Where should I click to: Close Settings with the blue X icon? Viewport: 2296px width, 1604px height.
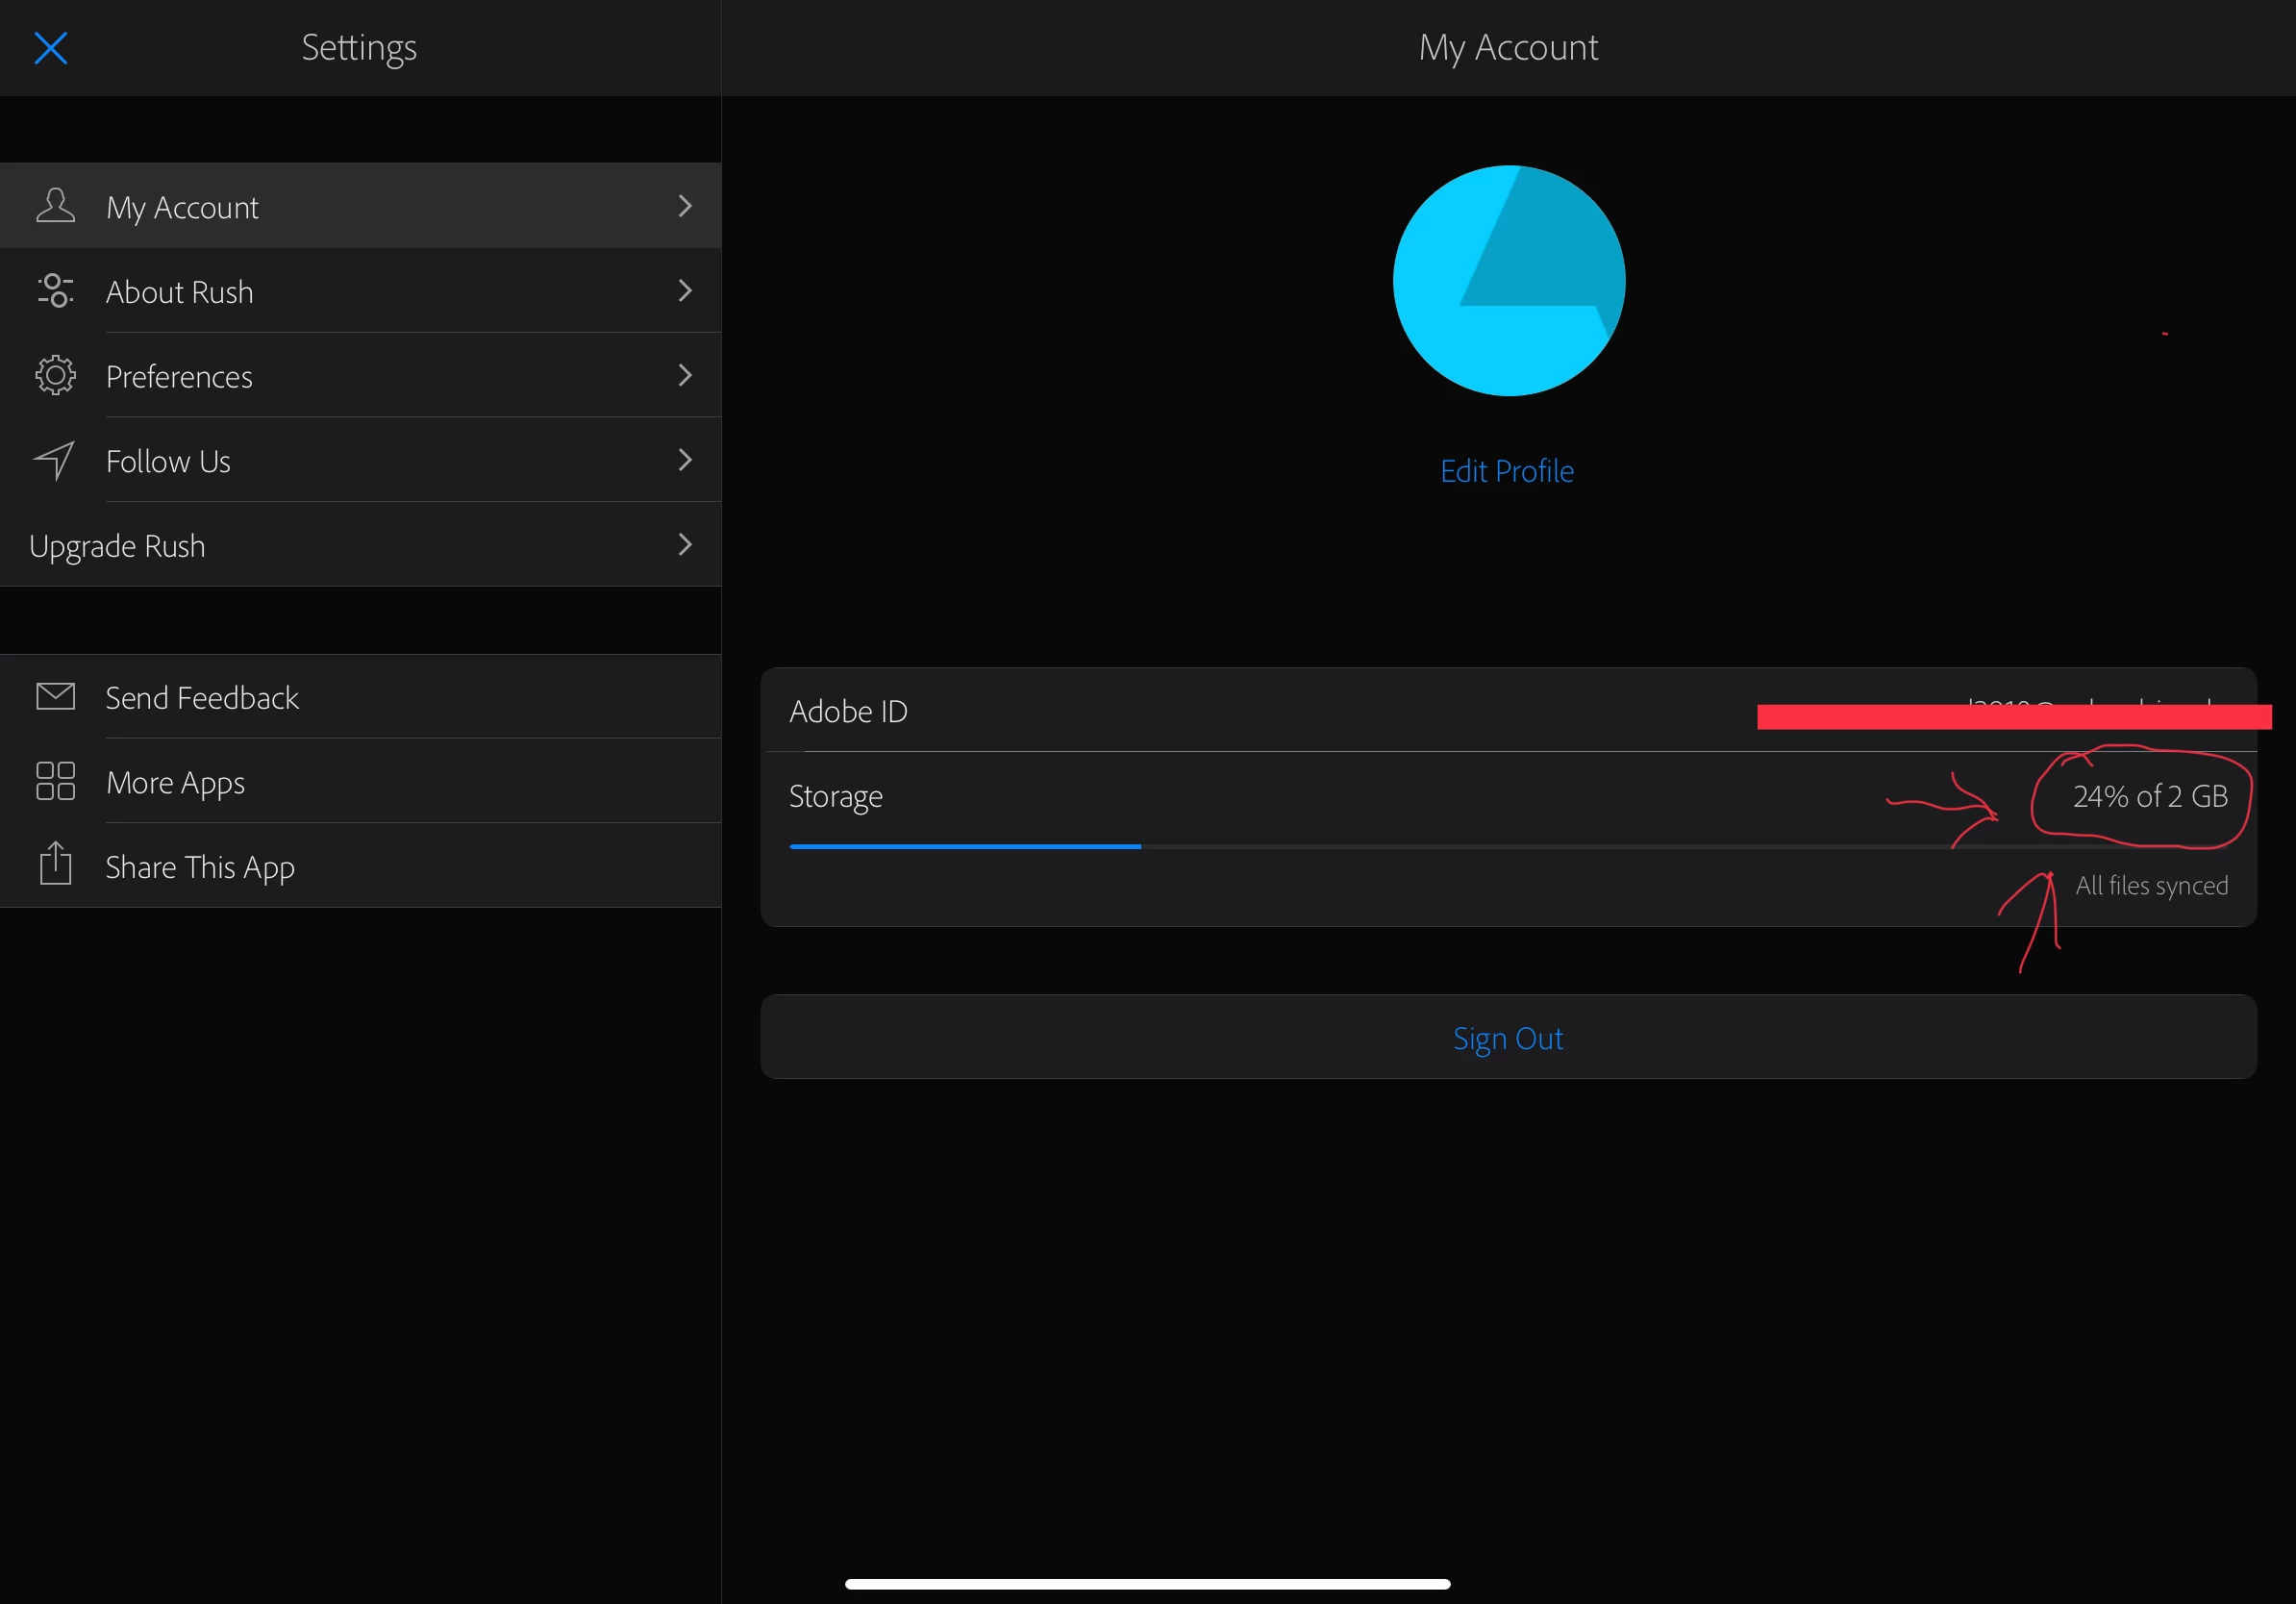(50, 48)
